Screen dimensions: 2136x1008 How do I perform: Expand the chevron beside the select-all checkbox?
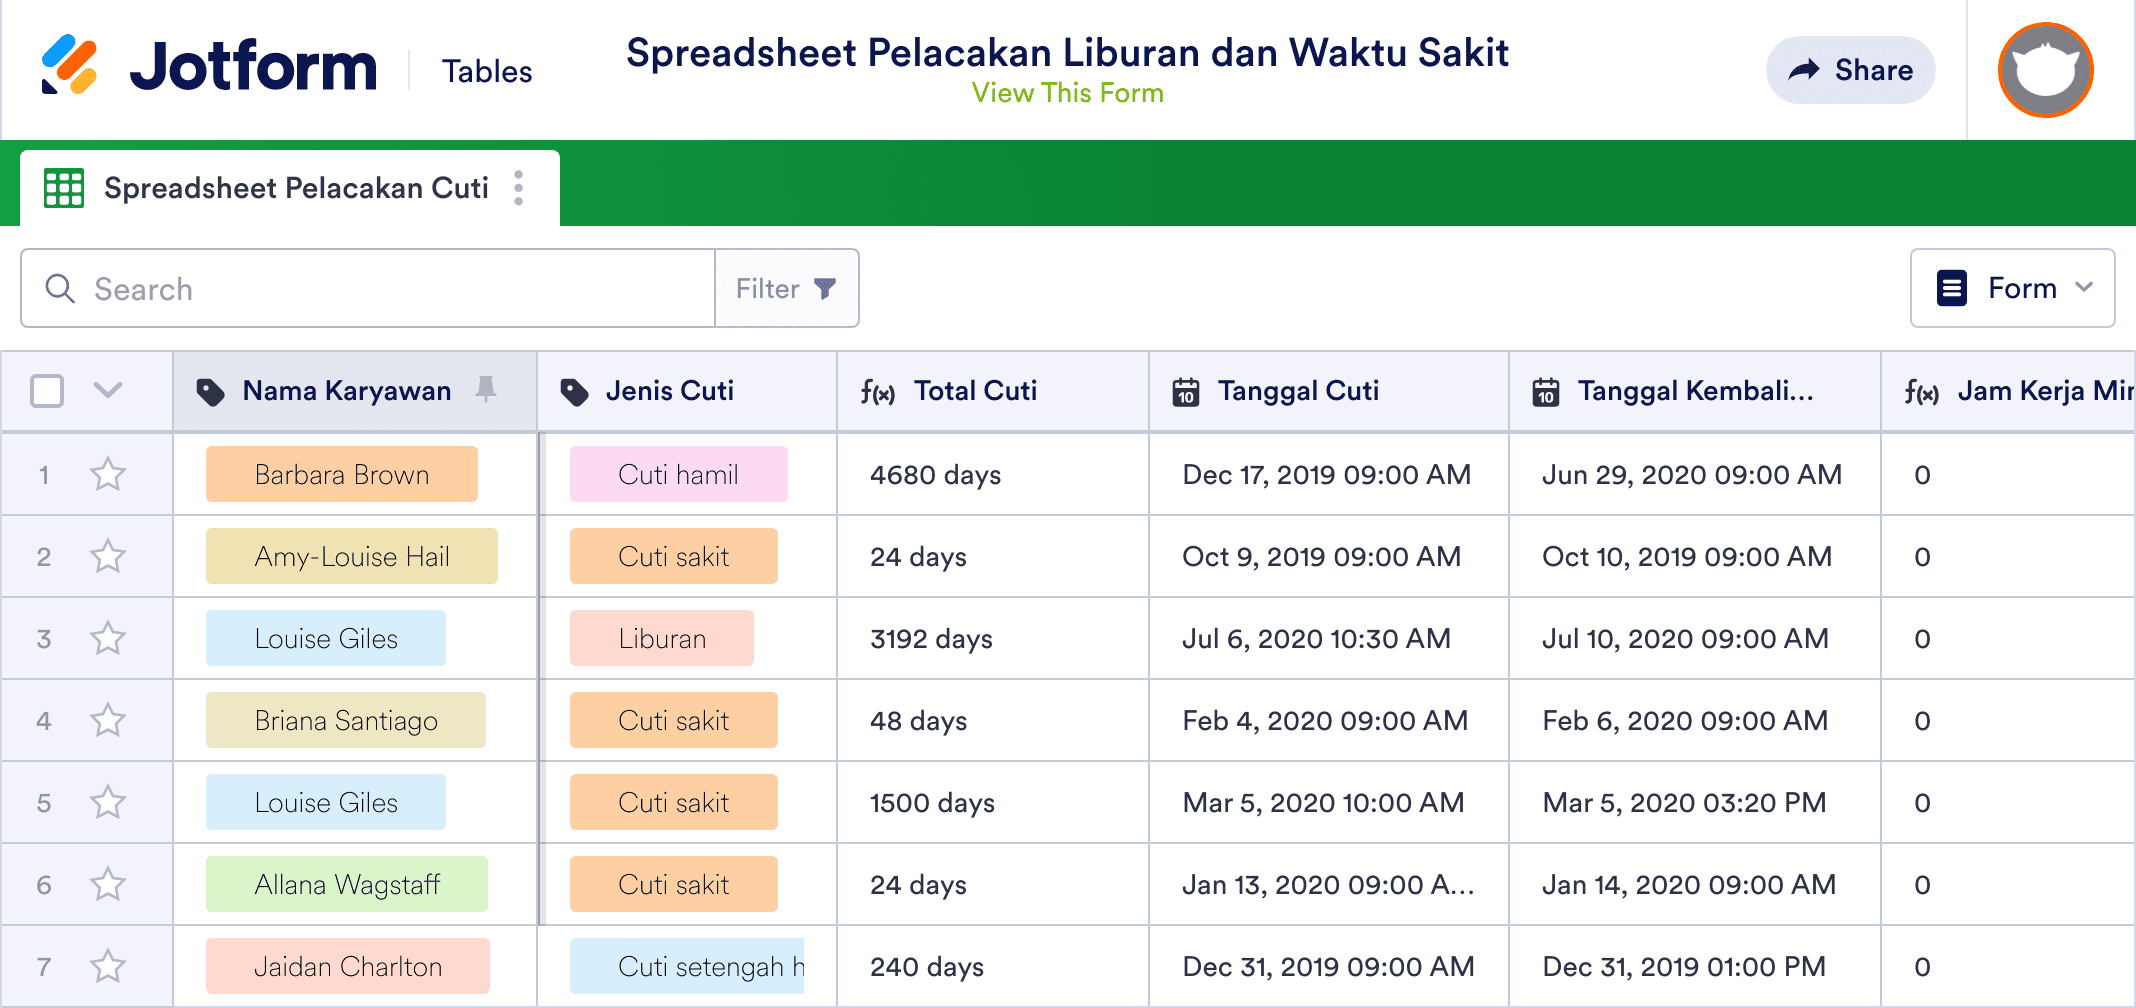pyautogui.click(x=107, y=391)
